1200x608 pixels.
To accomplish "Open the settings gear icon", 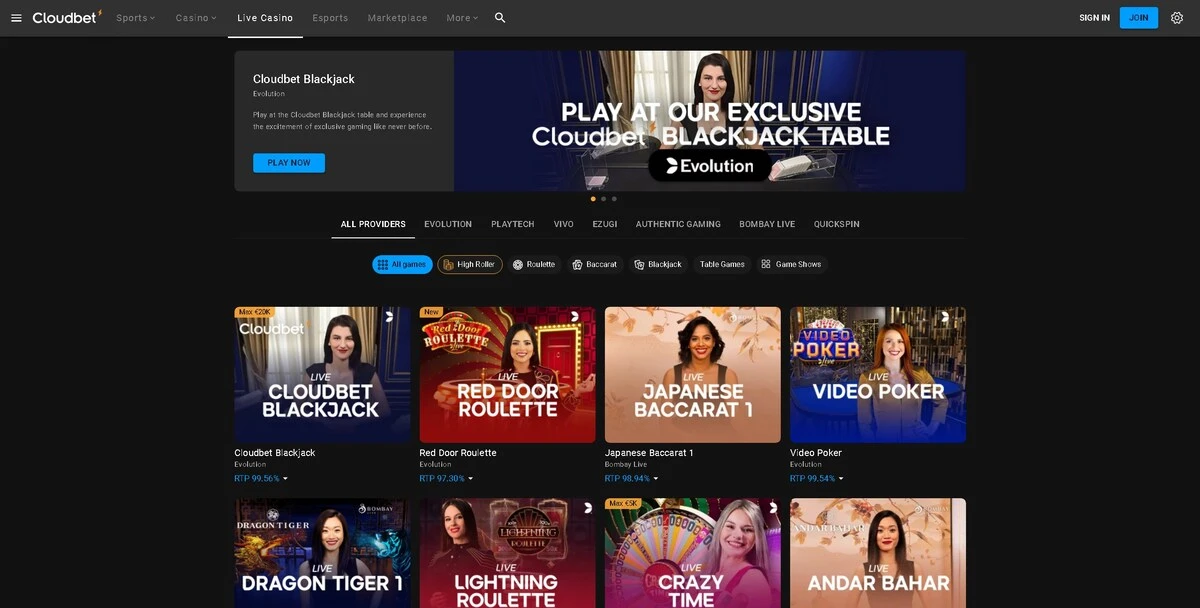I will click(x=1177, y=18).
